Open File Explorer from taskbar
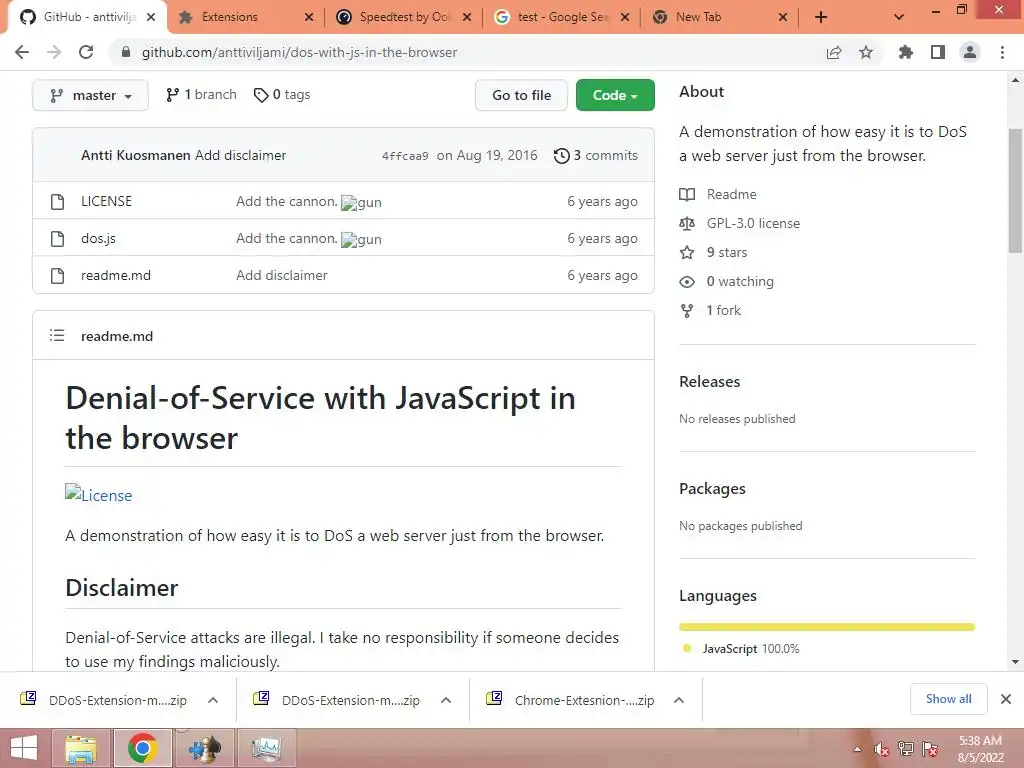Image resolution: width=1024 pixels, height=768 pixels. 81,748
